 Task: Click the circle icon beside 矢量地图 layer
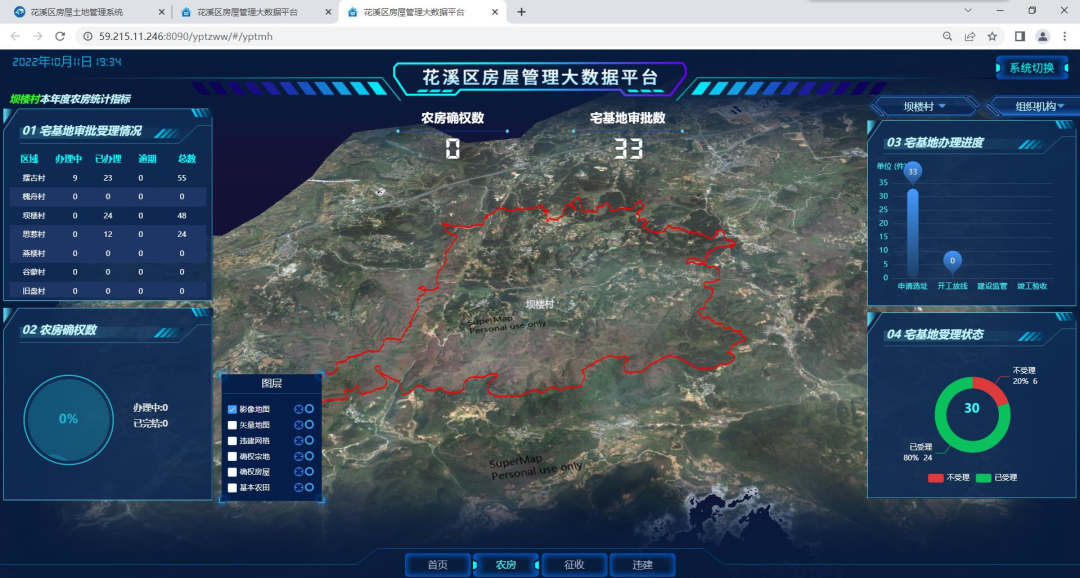pos(310,425)
